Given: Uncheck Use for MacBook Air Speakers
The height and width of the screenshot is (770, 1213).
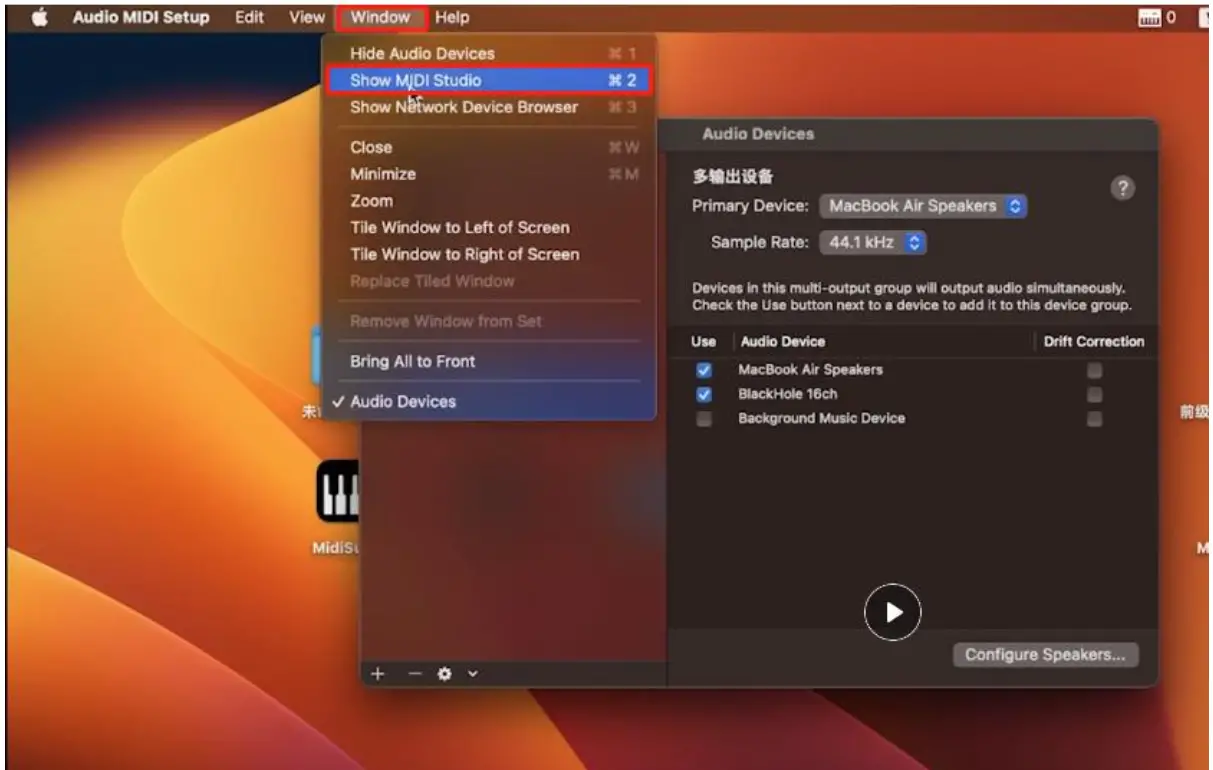Looking at the screenshot, I should (704, 370).
